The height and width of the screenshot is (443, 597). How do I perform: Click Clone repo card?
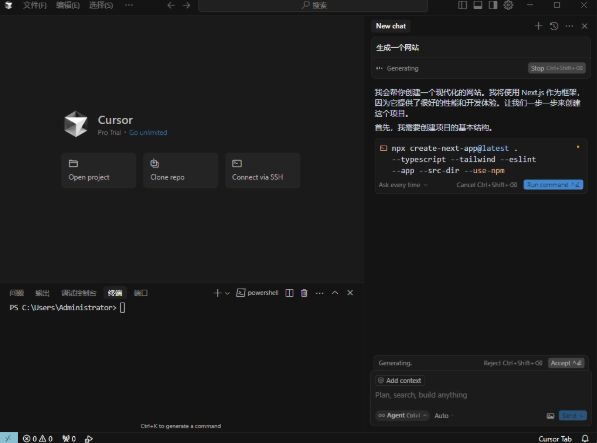coord(180,170)
